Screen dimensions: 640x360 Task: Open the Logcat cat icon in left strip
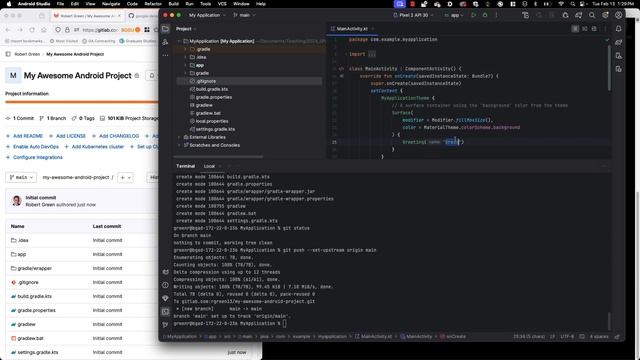pyautogui.click(x=165, y=272)
